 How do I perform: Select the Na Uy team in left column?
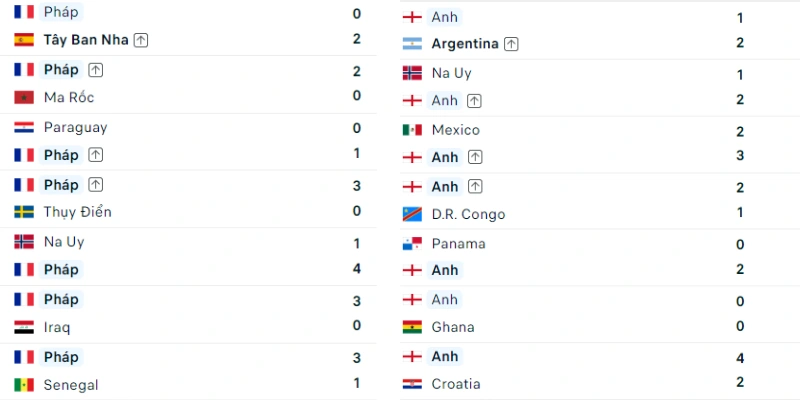64,242
